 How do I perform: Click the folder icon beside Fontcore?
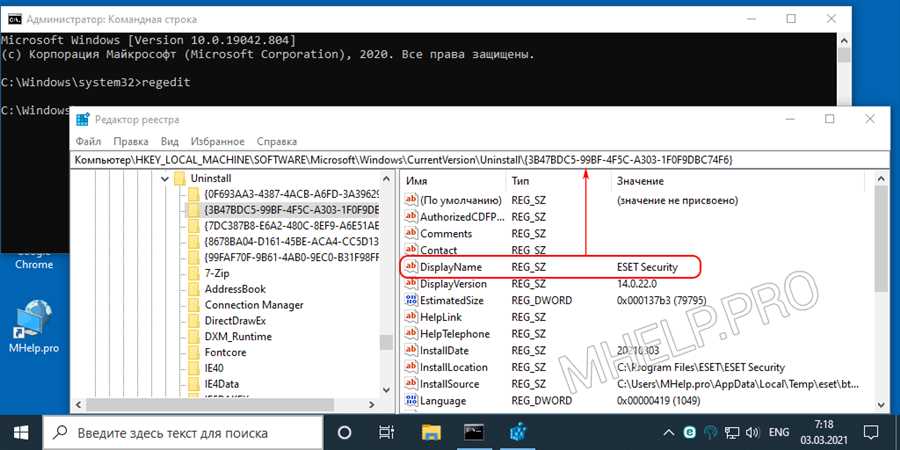[194, 352]
